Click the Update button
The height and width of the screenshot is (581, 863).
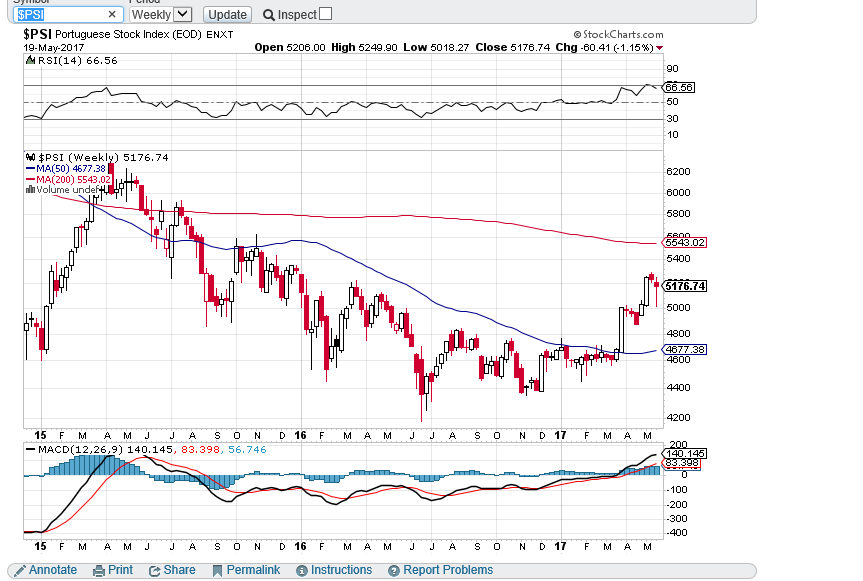coord(227,14)
